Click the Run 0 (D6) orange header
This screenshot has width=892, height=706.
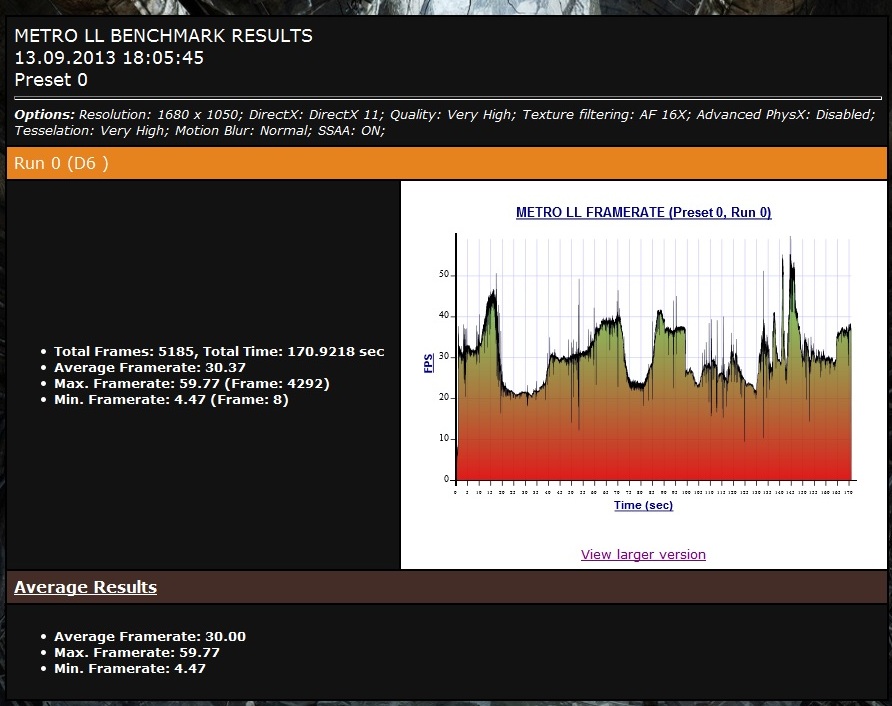pos(447,163)
